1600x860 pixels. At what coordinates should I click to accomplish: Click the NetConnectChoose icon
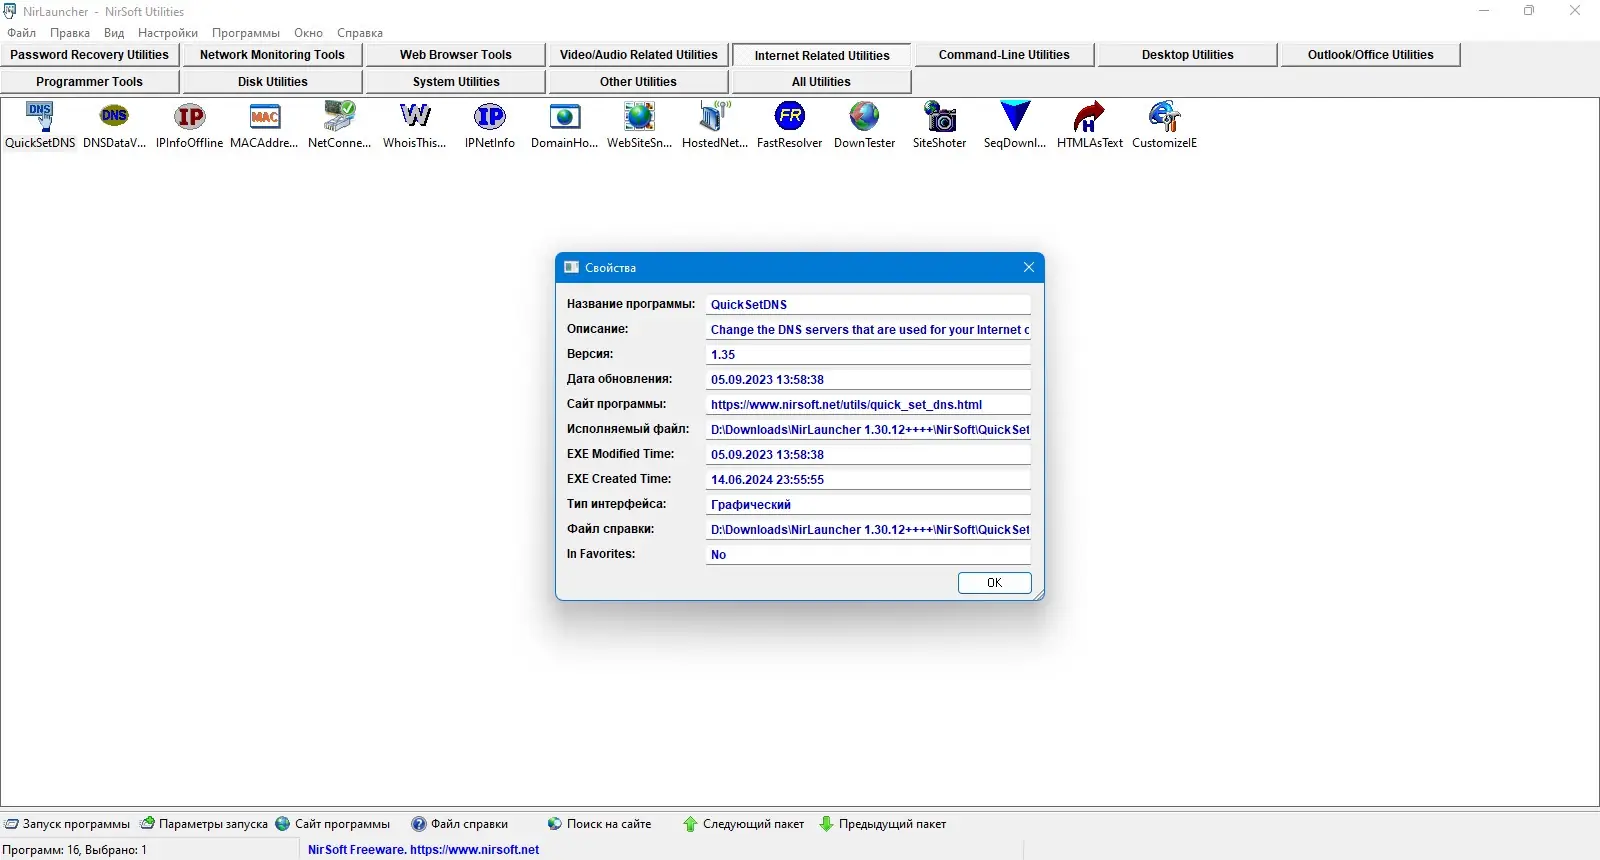340,117
